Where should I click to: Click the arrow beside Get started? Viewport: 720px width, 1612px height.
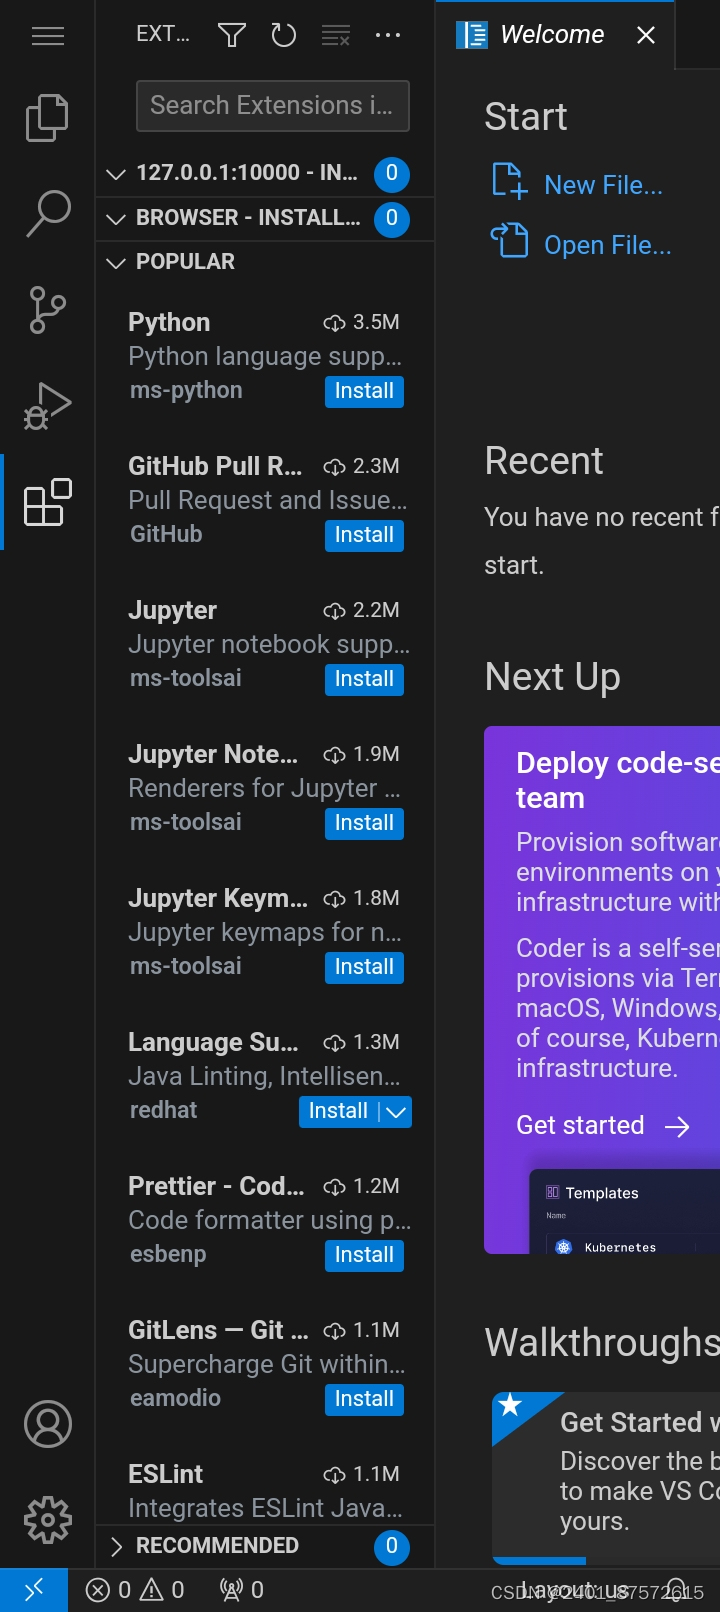(677, 1127)
